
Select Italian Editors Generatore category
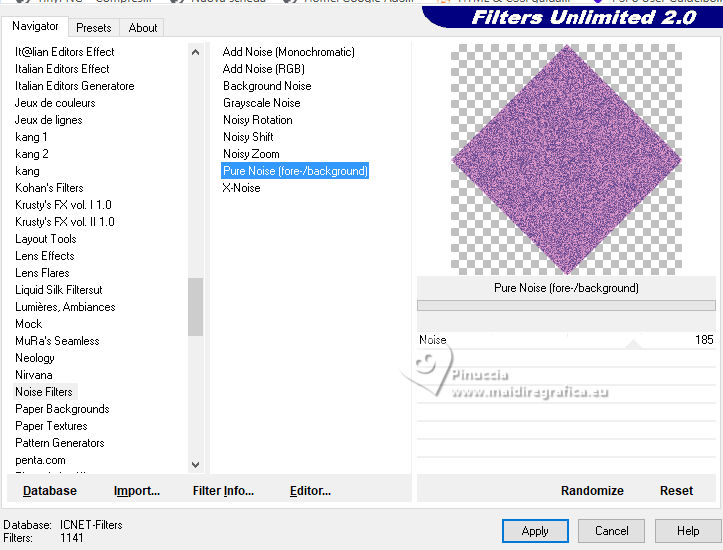[75, 86]
